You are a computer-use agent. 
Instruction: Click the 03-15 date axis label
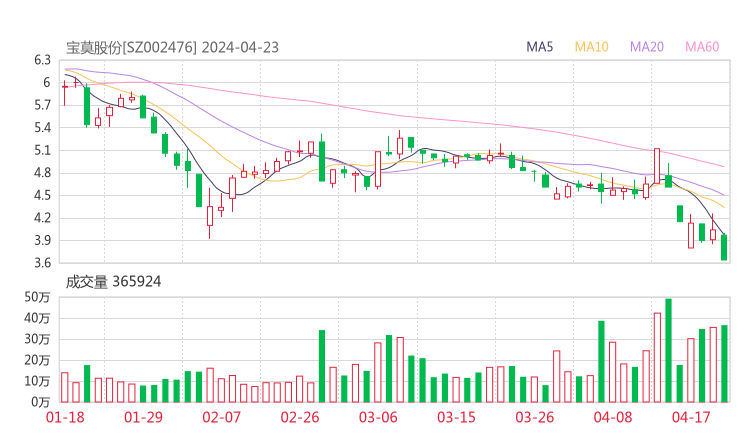[456, 417]
